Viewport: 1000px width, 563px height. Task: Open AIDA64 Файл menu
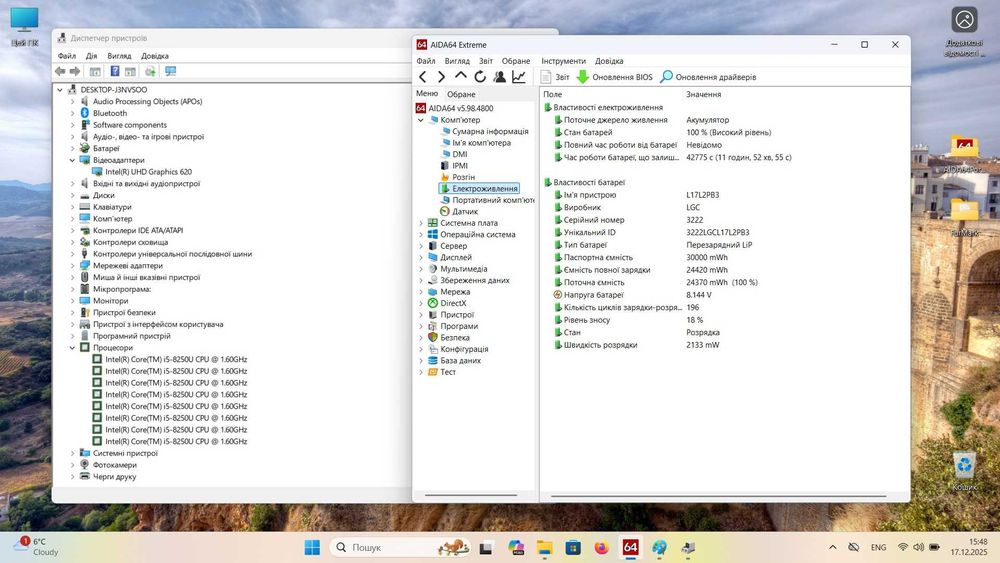tap(426, 61)
